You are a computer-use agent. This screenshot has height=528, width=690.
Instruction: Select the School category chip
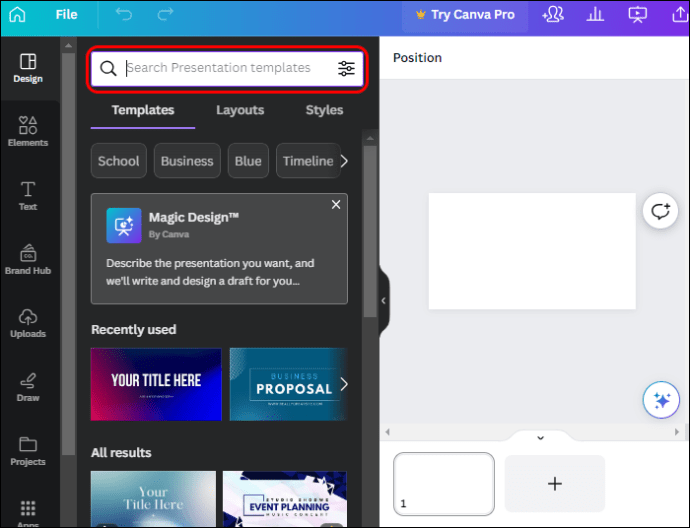point(119,161)
